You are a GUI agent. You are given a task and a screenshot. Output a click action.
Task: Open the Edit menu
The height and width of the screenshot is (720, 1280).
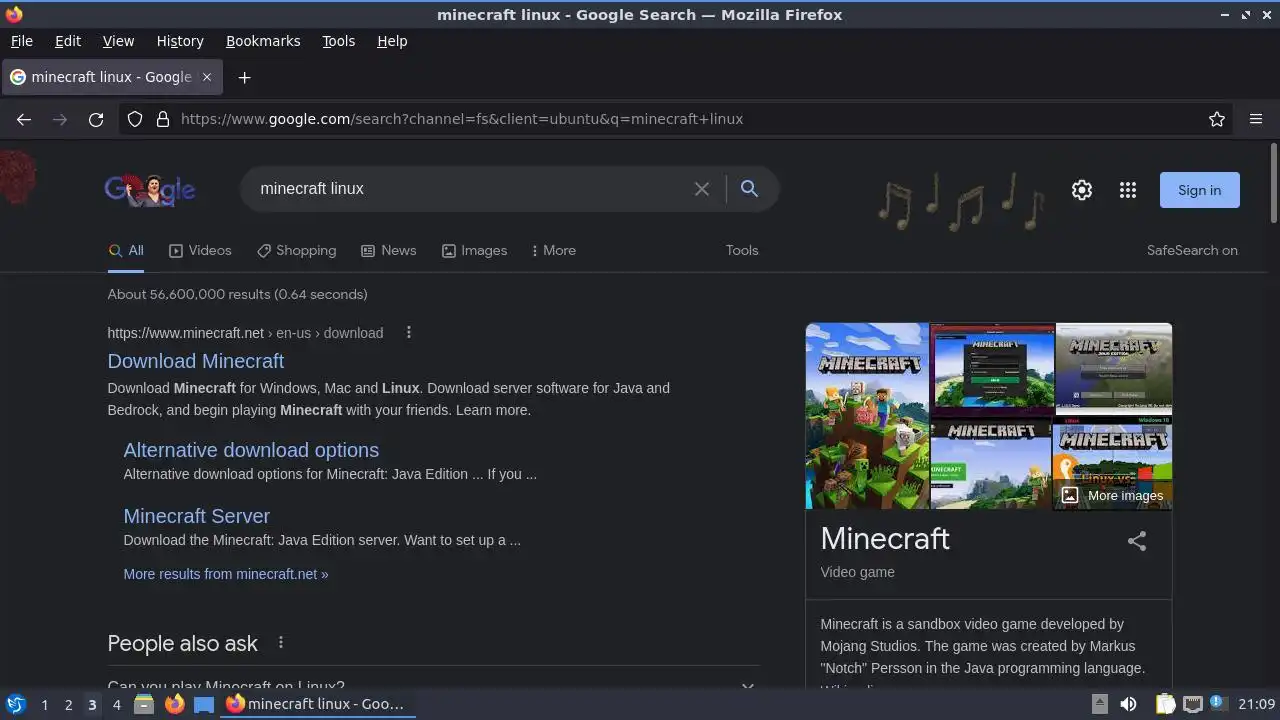pos(68,41)
